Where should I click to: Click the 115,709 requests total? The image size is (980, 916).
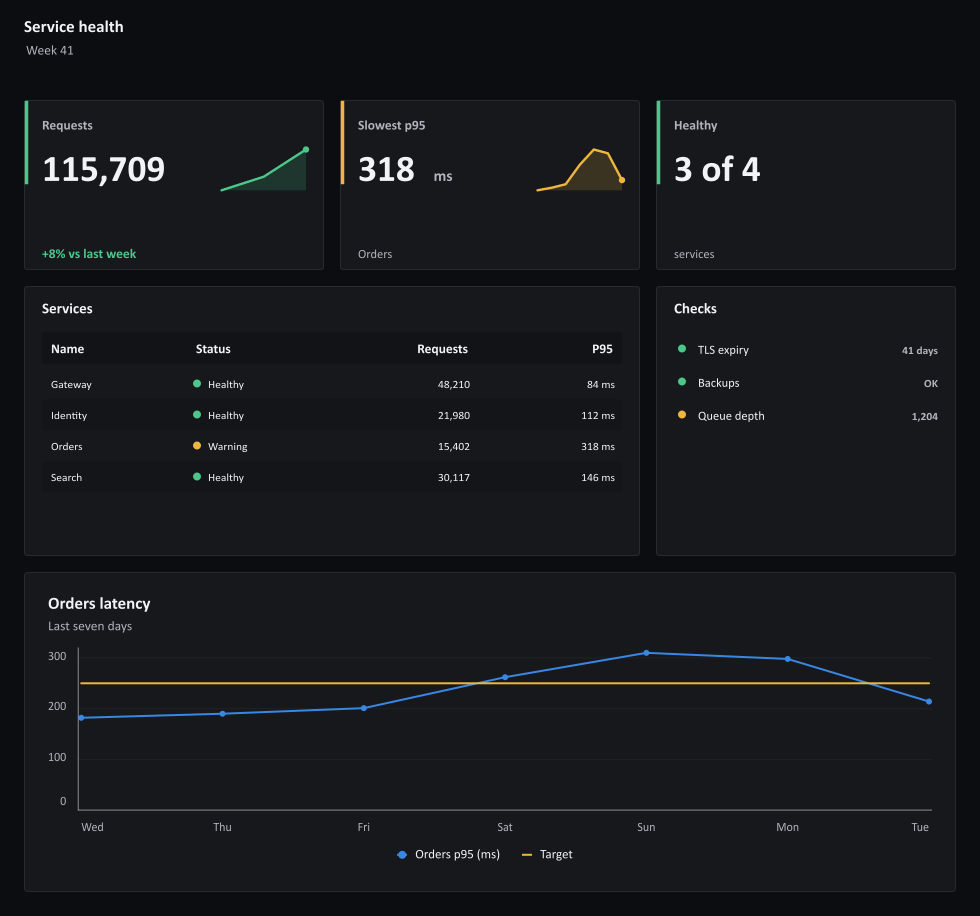104,169
